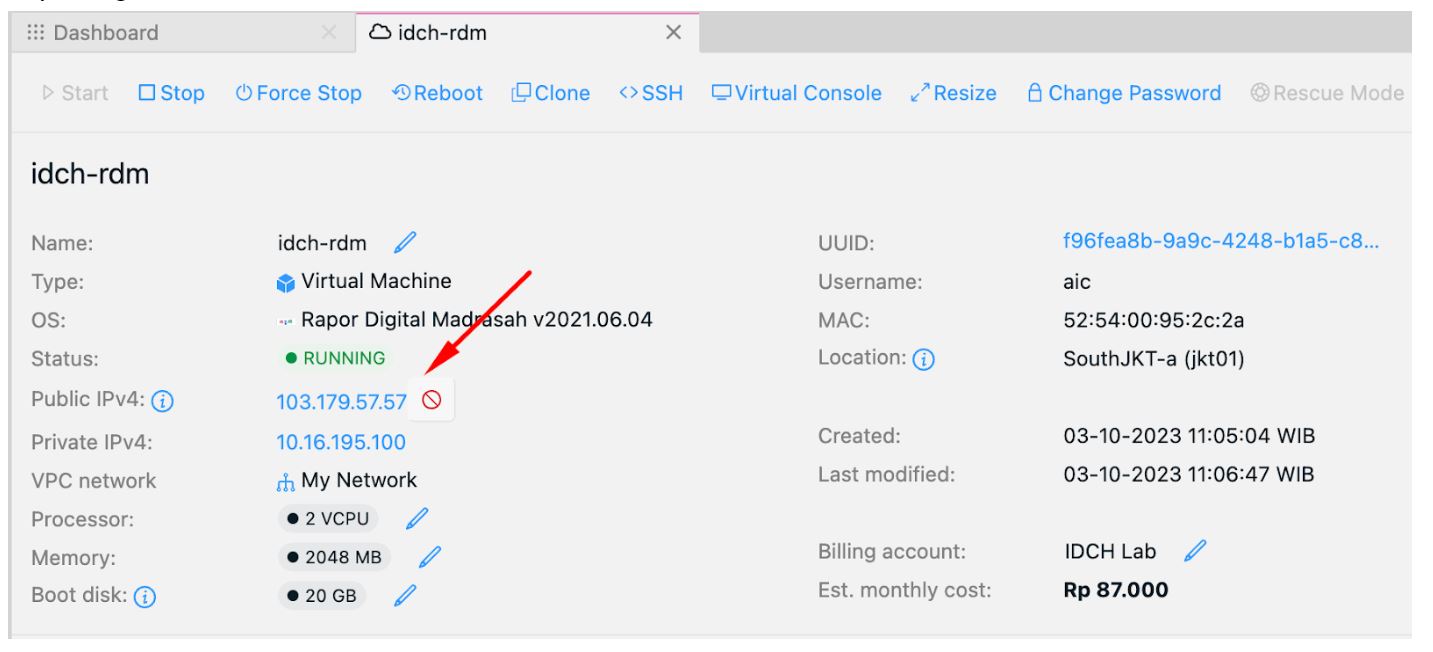
Task: Edit billing account pencil icon
Action: pyautogui.click(x=1195, y=551)
